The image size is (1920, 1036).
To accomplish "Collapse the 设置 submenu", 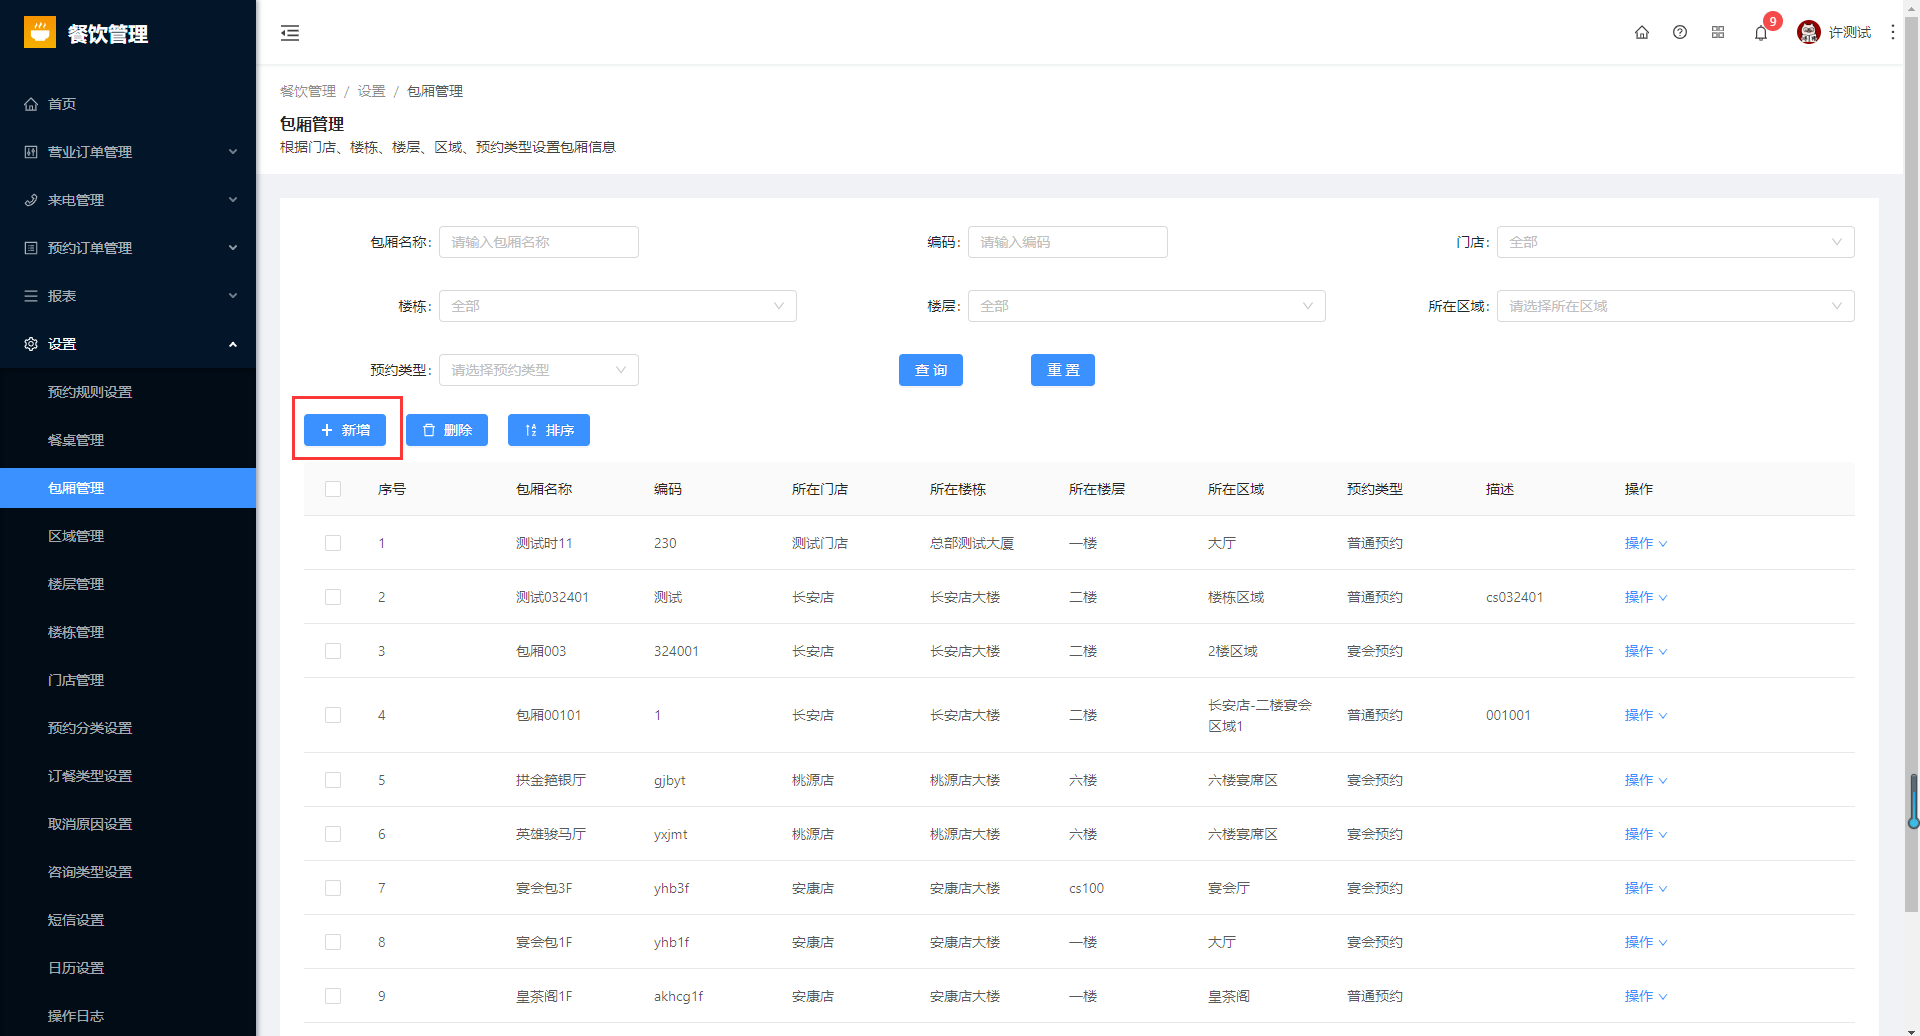I will tap(233, 344).
